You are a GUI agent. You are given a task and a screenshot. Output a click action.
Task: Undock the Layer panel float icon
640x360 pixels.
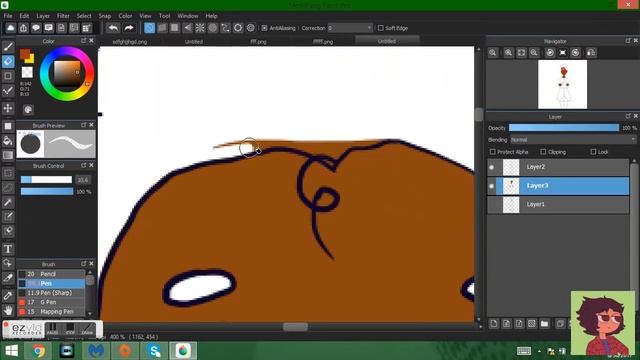[x=628, y=116]
